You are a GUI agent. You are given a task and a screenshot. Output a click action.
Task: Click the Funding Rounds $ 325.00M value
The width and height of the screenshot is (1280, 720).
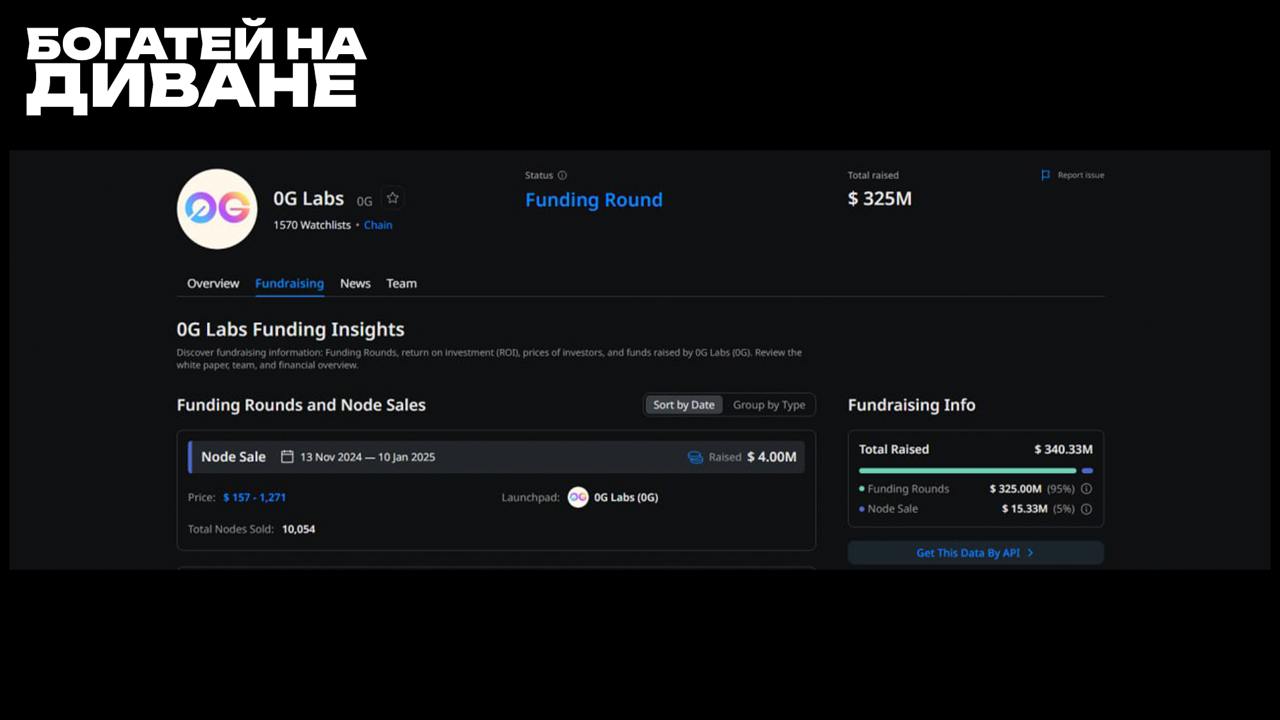[x=1016, y=489]
